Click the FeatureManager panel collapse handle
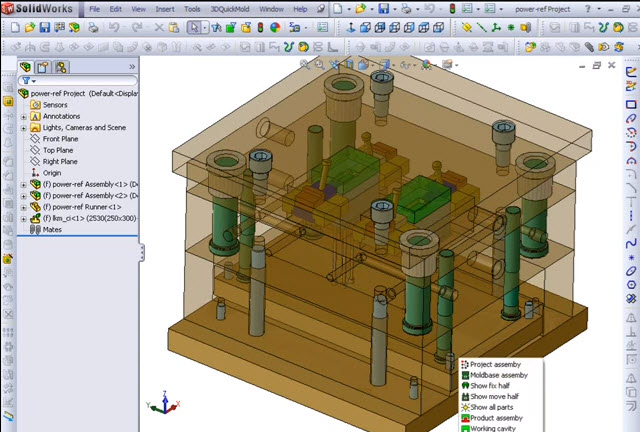The image size is (640, 432). click(142, 253)
